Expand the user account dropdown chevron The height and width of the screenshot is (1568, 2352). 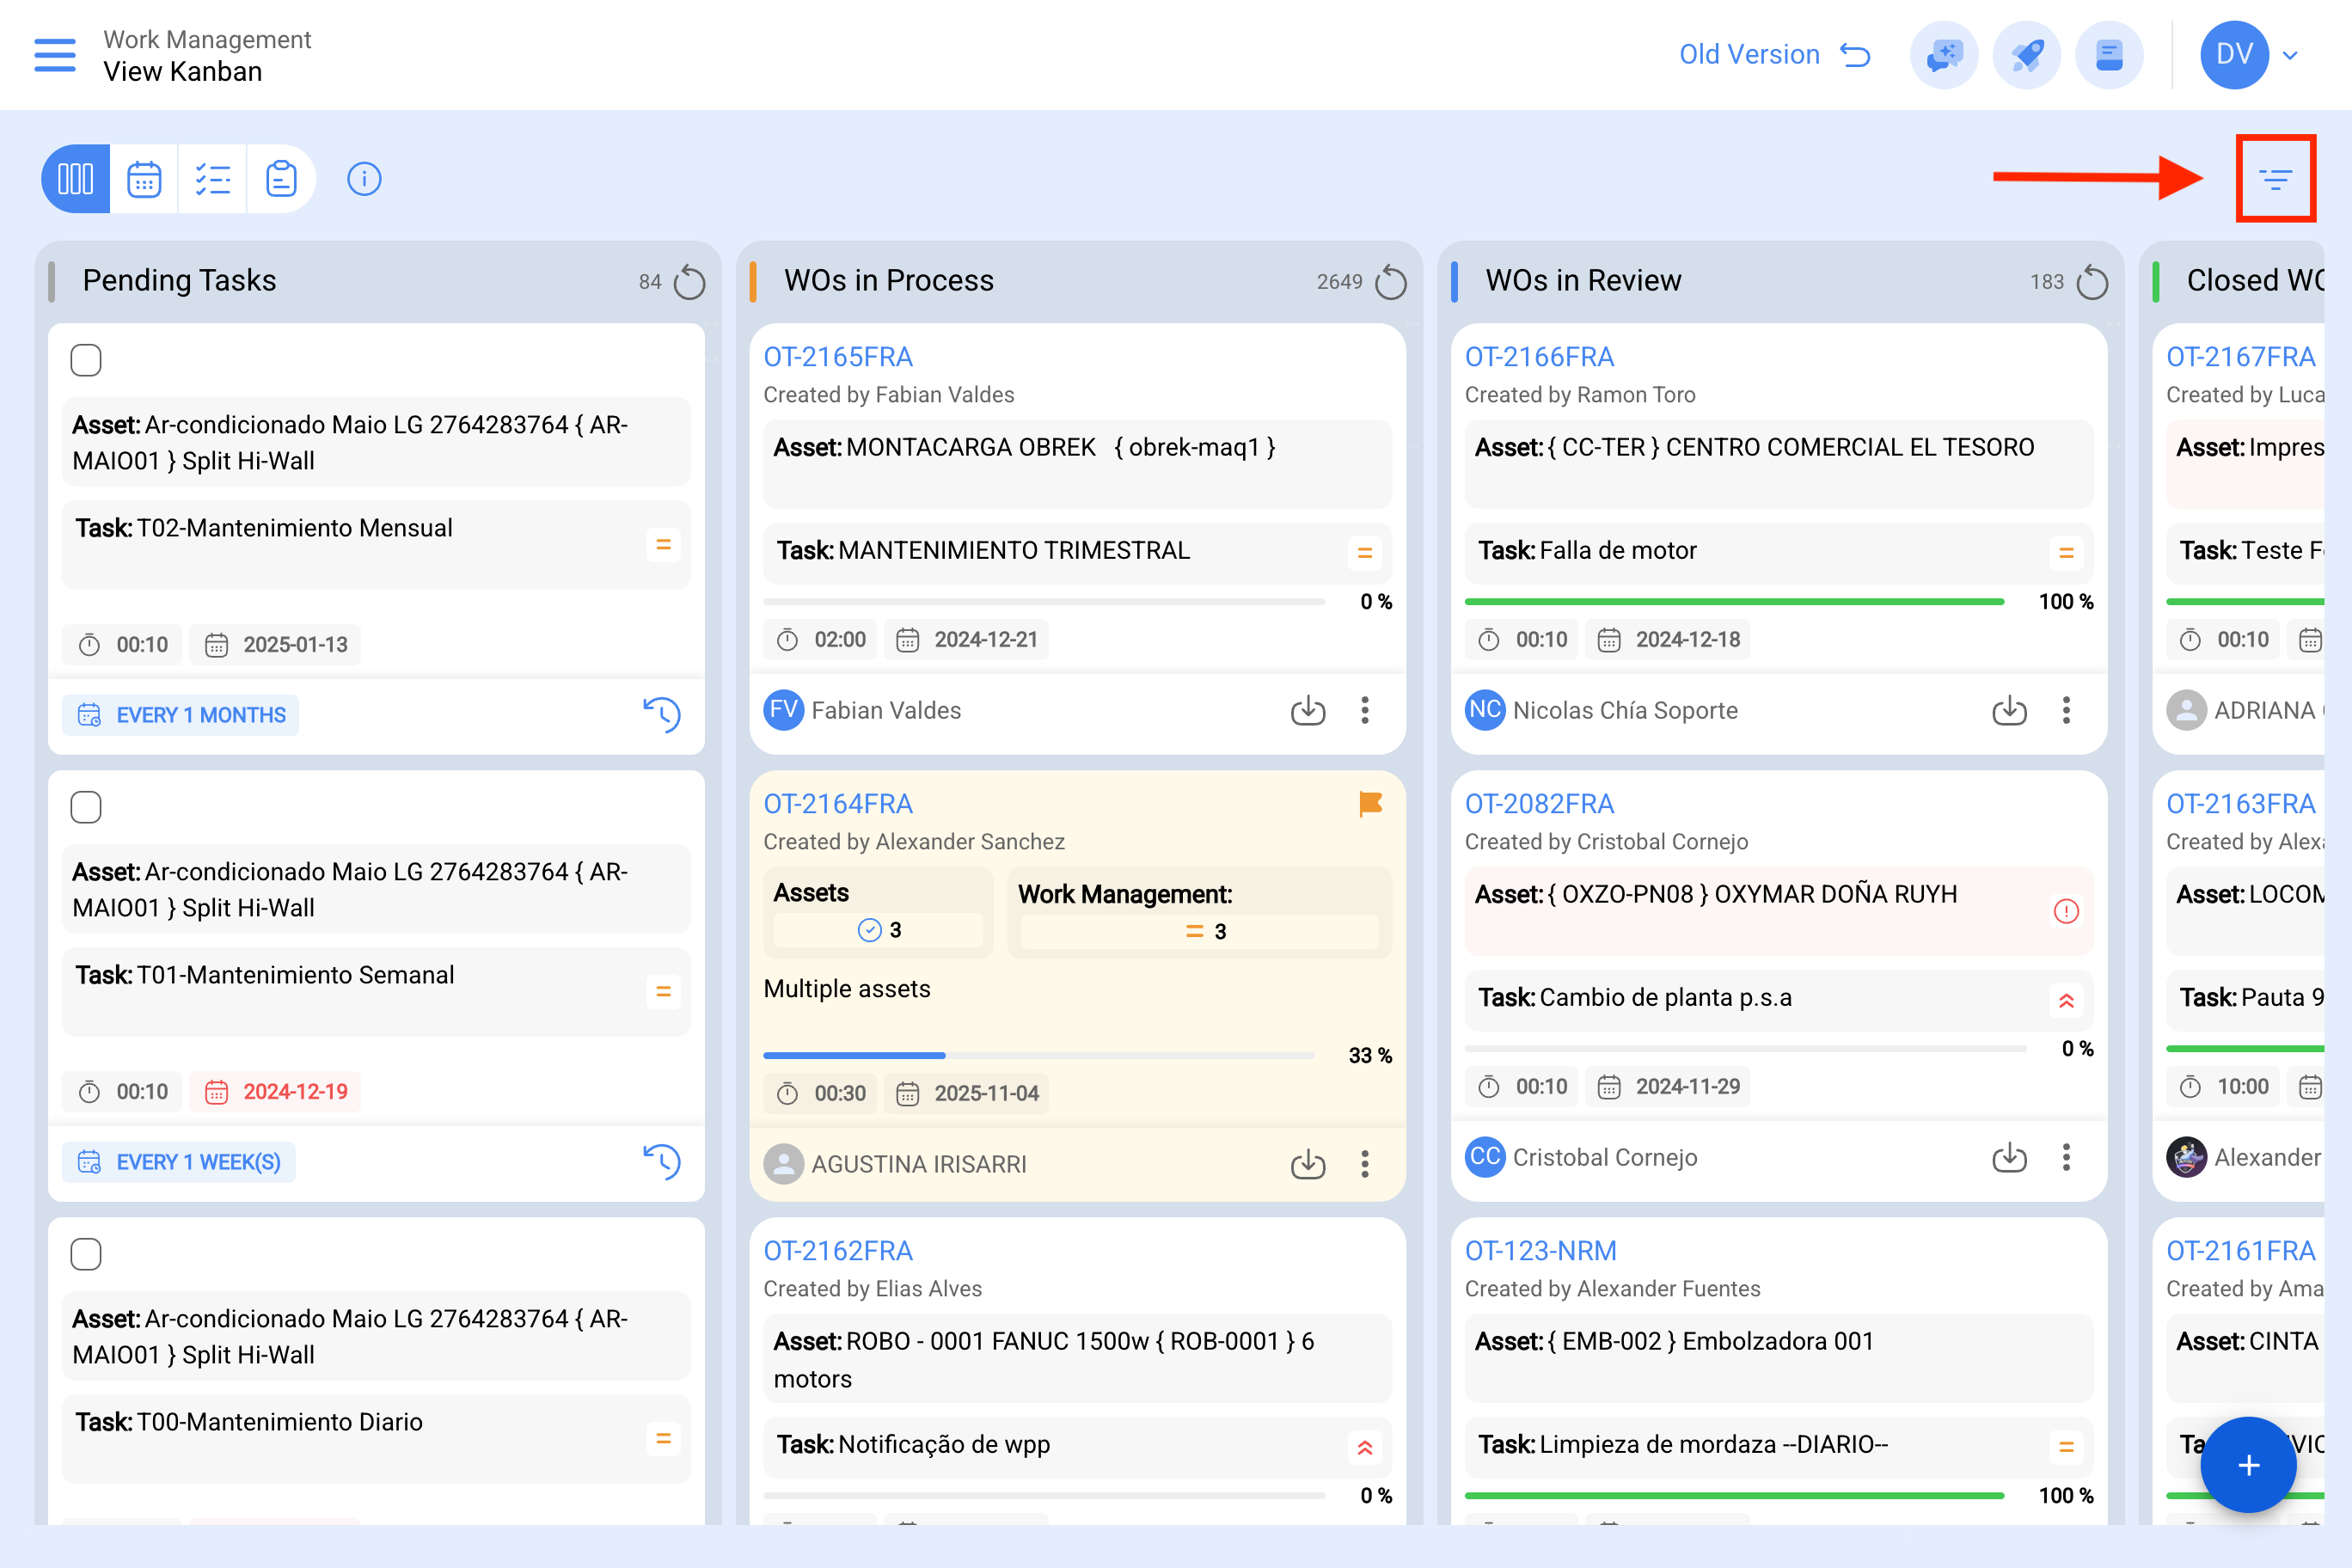pos(2290,56)
